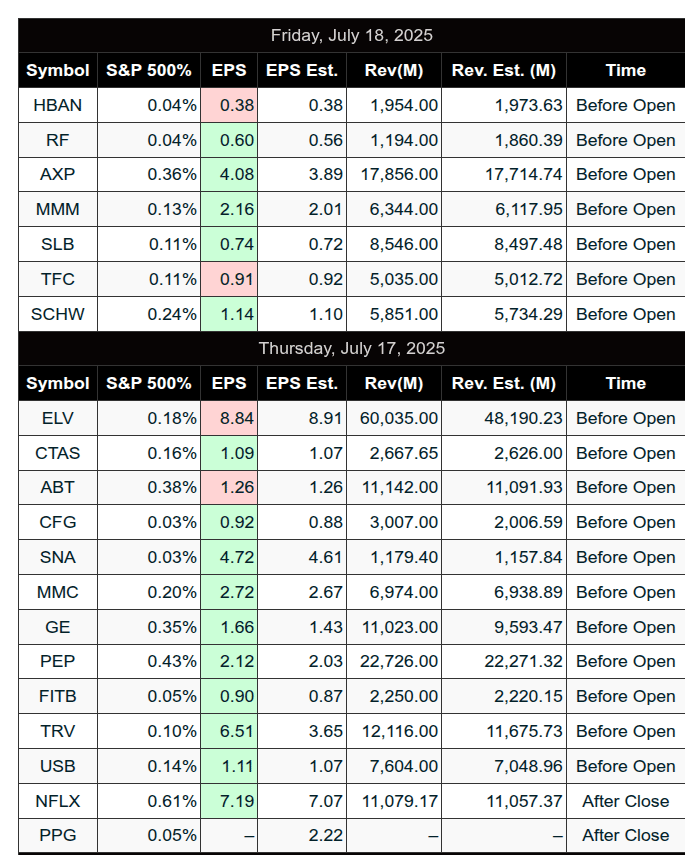Click AXP's green EPS value 4.08
Screen dimensions: 685x855
coord(229,174)
